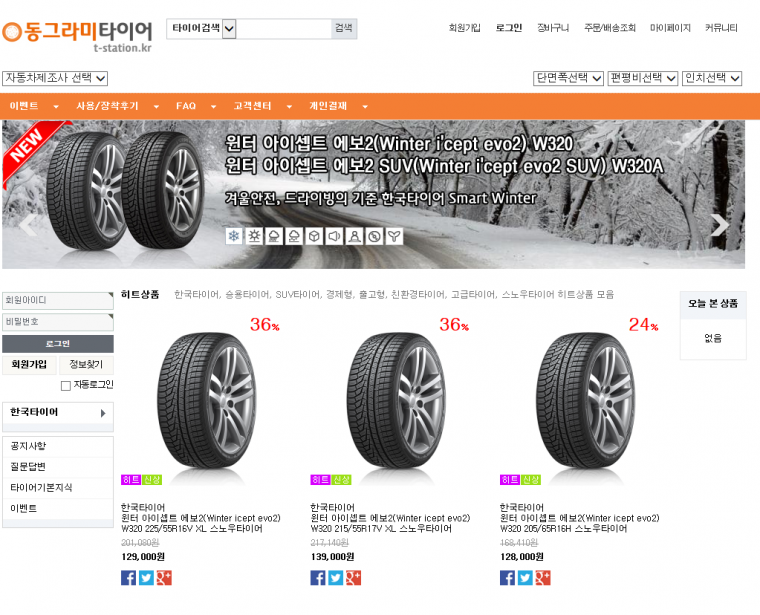The width and height of the screenshot is (760, 615).
Task: Click the snowflake feature icon in banner
Action: [234, 236]
